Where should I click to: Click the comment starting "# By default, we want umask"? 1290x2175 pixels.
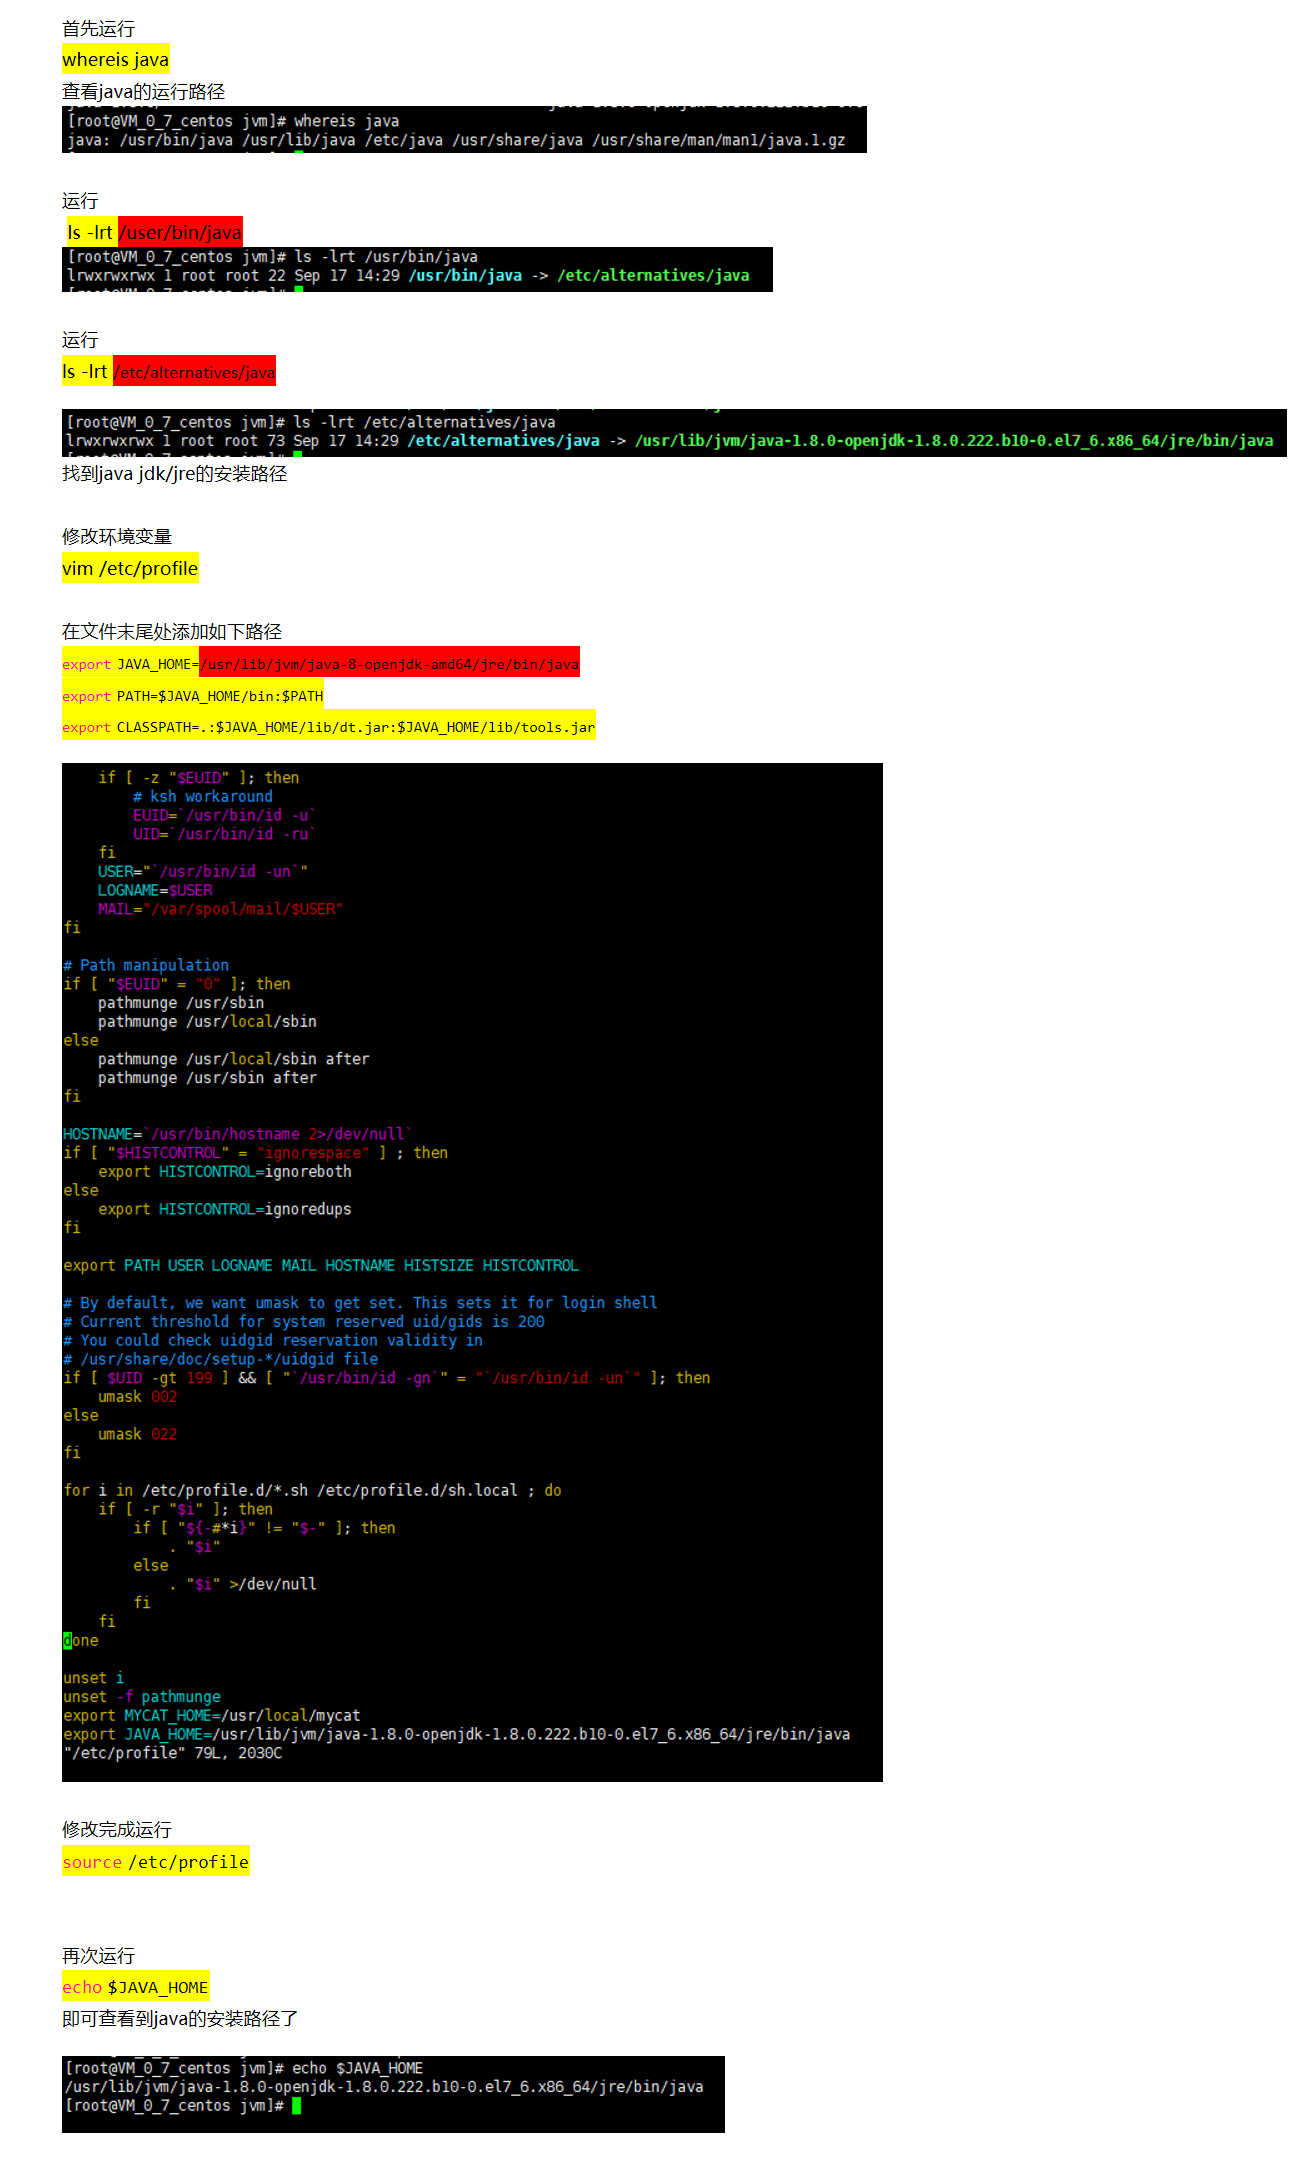[360, 1303]
